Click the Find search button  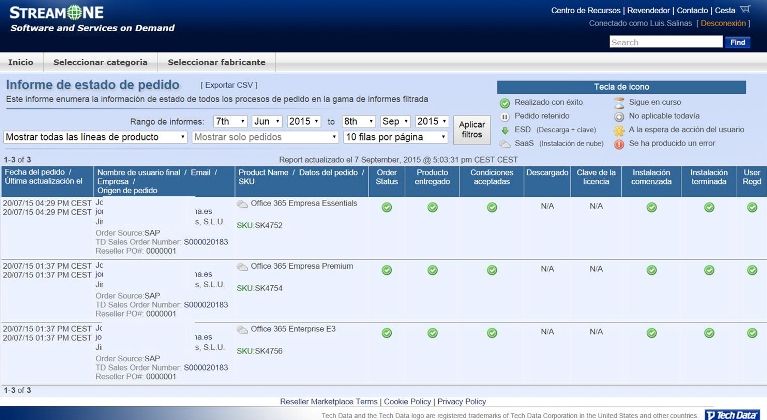click(737, 42)
